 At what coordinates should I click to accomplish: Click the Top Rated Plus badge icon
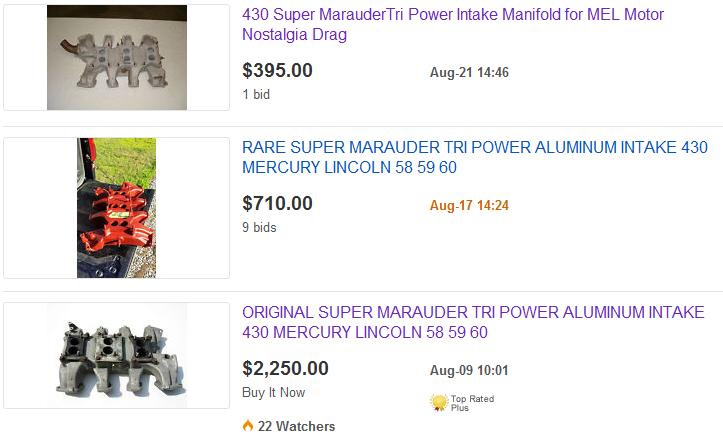(x=438, y=402)
